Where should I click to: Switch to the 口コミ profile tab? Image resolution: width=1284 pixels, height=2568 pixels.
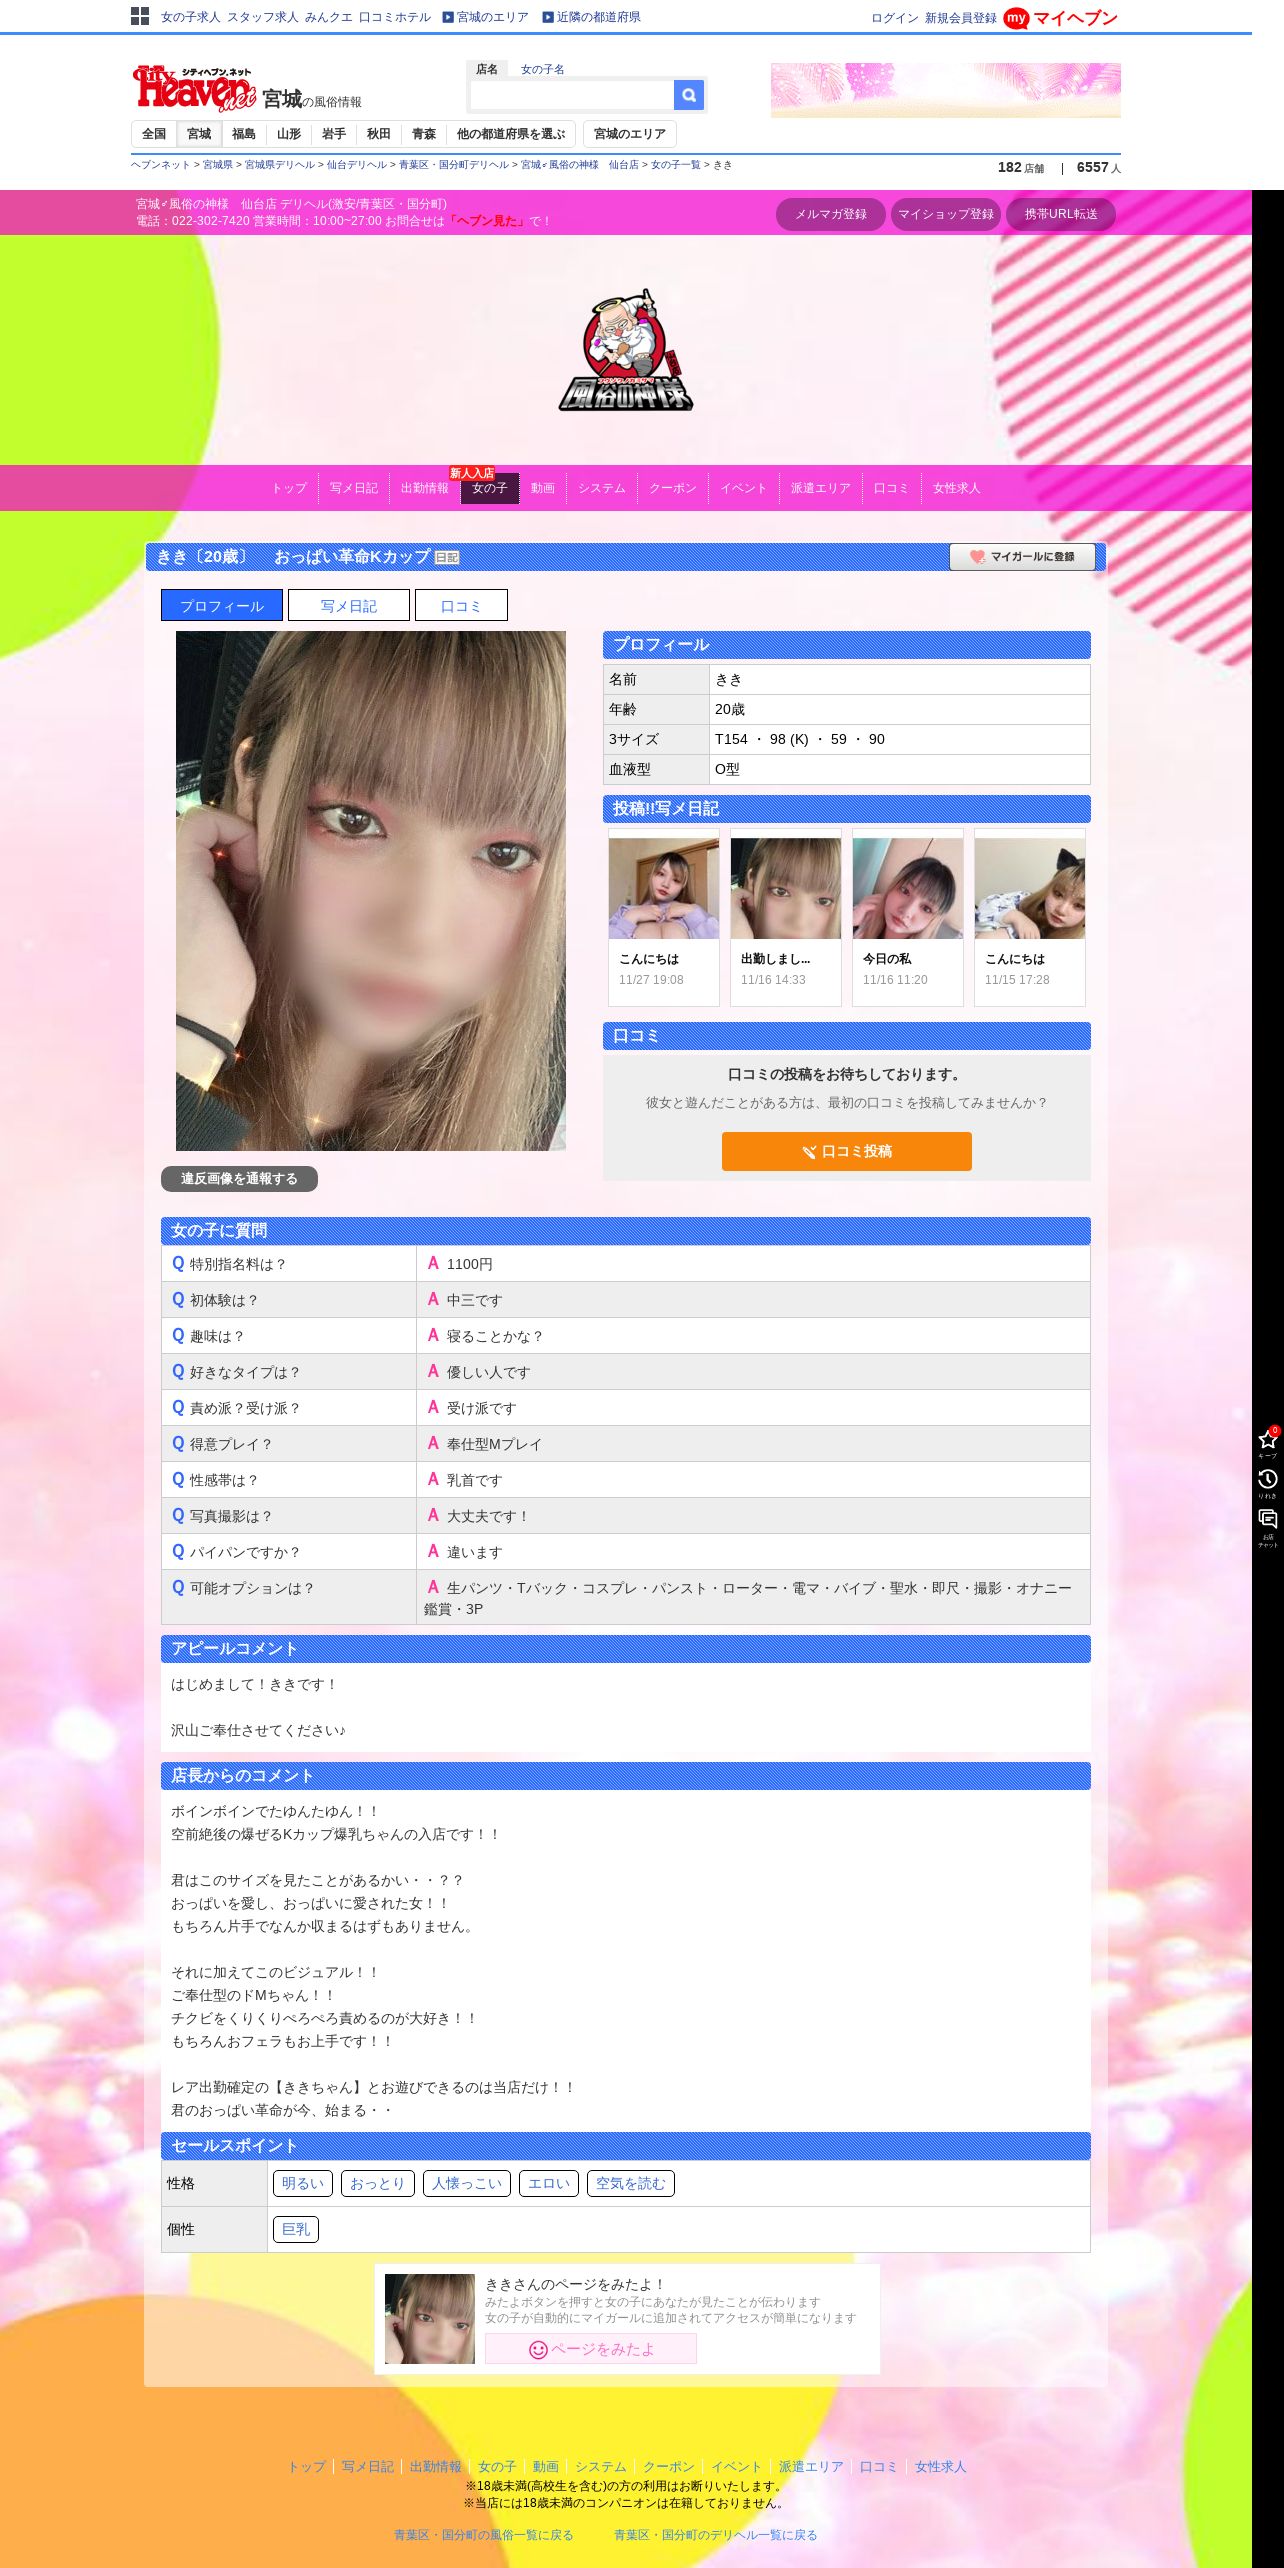pos(461,606)
